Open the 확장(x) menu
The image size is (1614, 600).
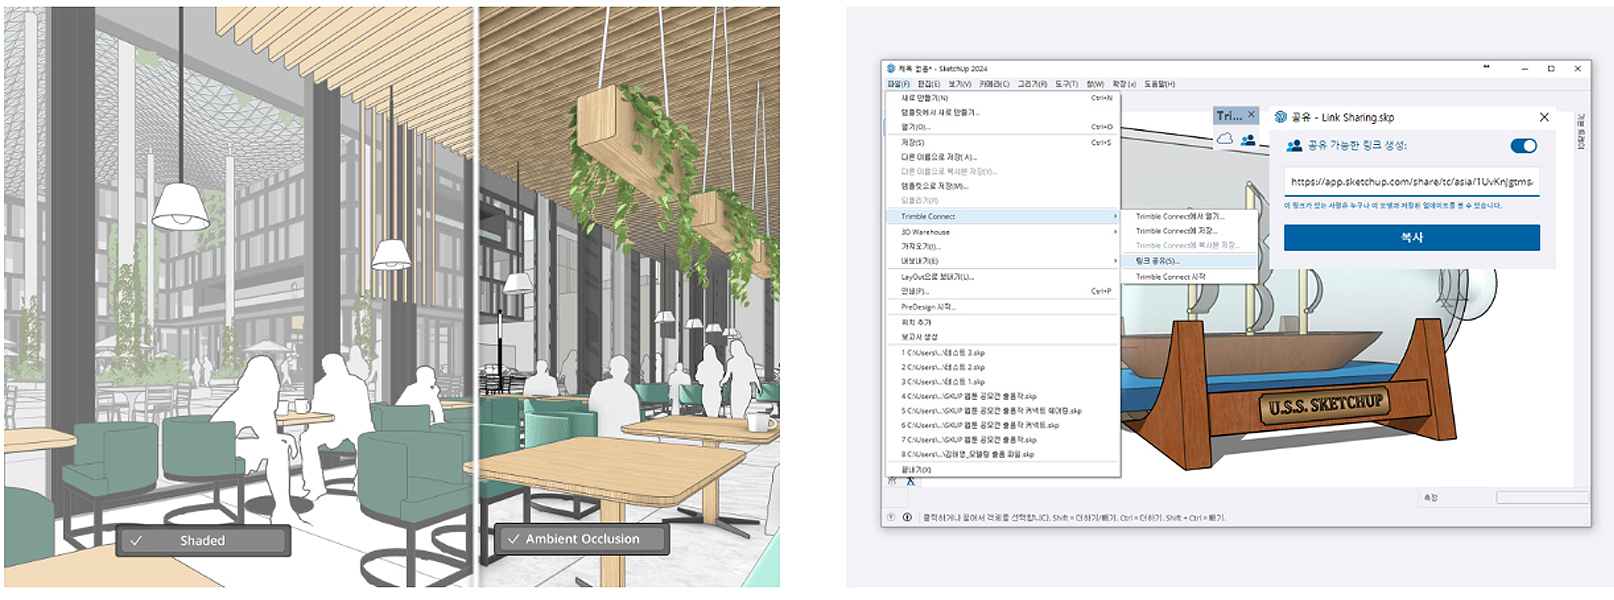1124,84
